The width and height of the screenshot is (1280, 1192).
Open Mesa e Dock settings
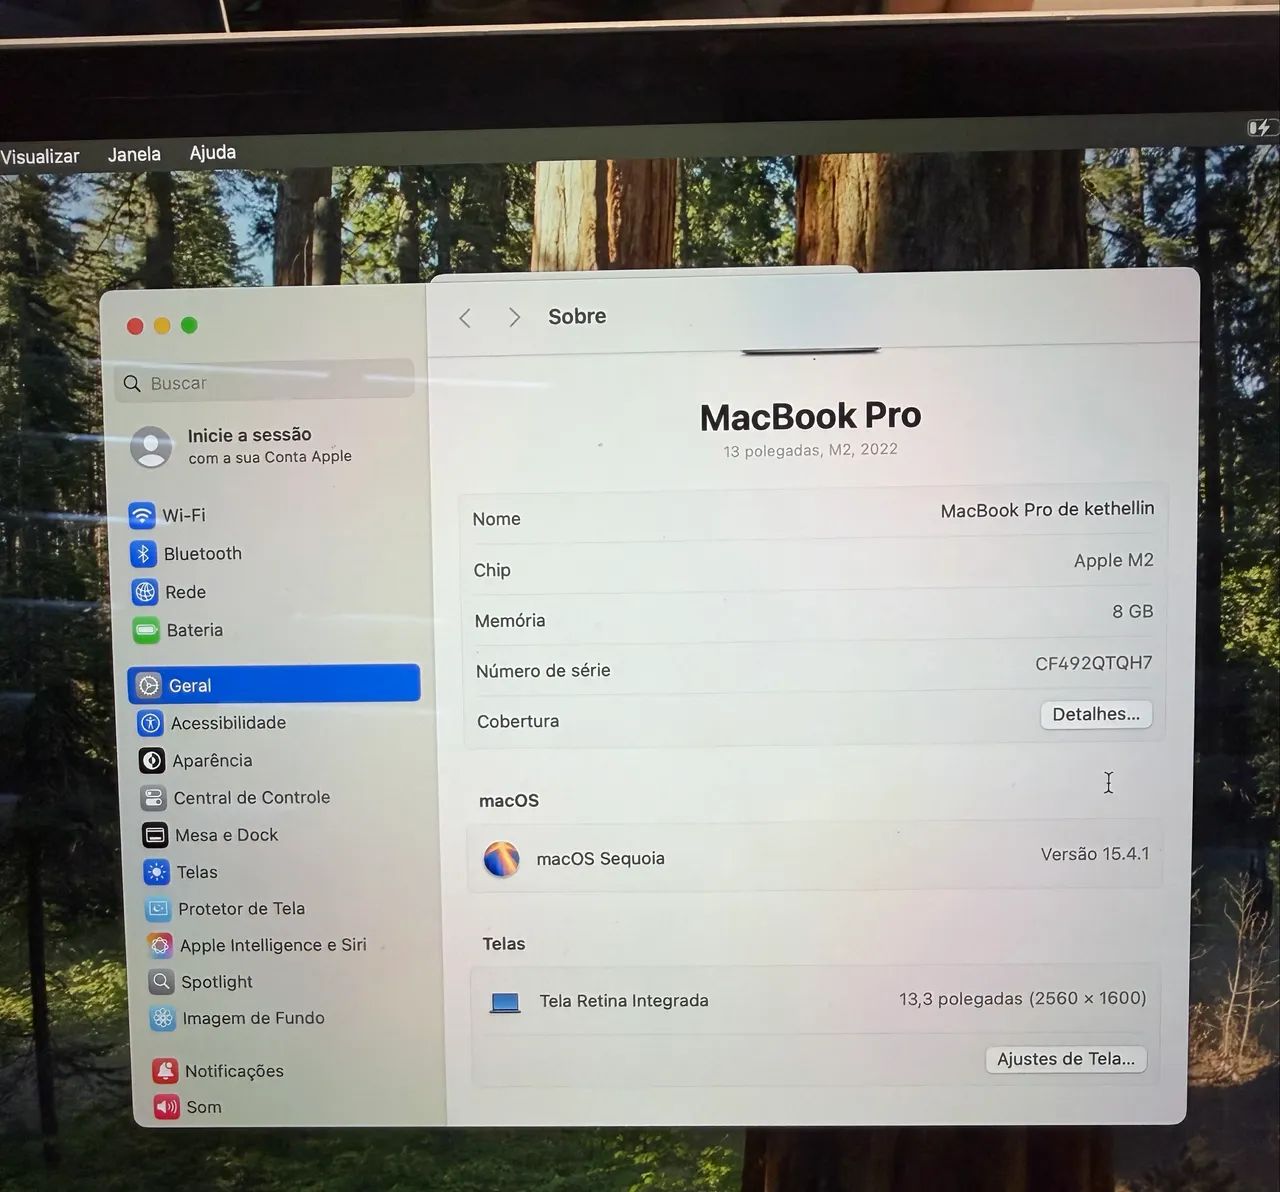[x=210, y=835]
